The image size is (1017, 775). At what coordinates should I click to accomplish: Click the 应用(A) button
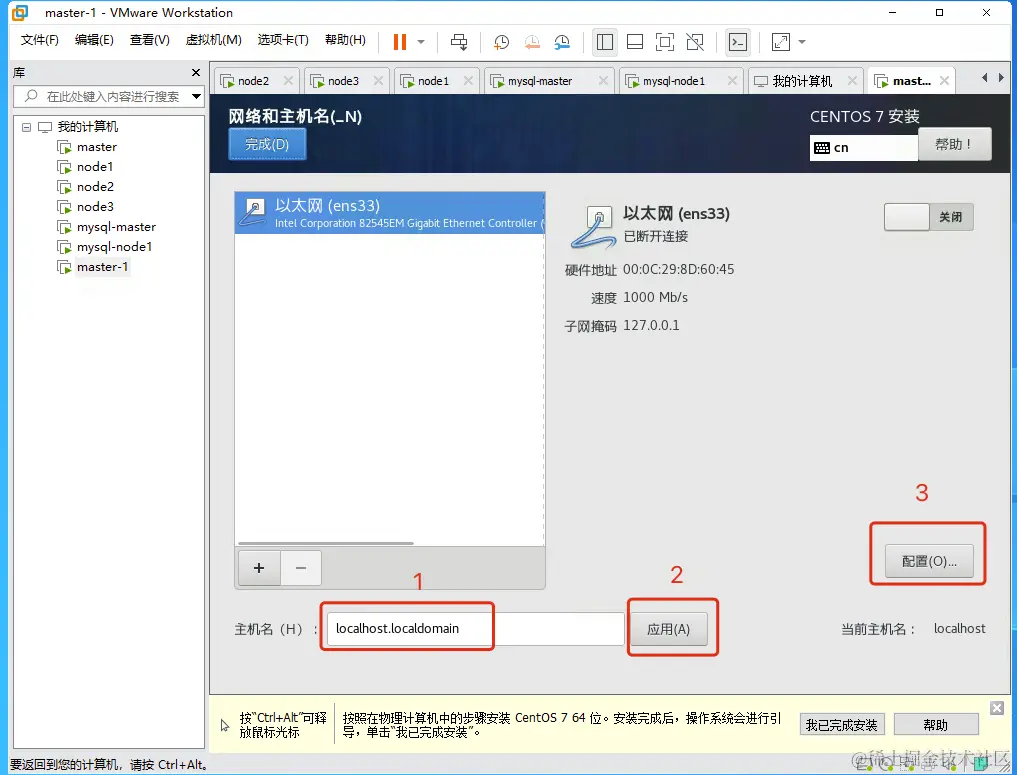click(x=668, y=629)
